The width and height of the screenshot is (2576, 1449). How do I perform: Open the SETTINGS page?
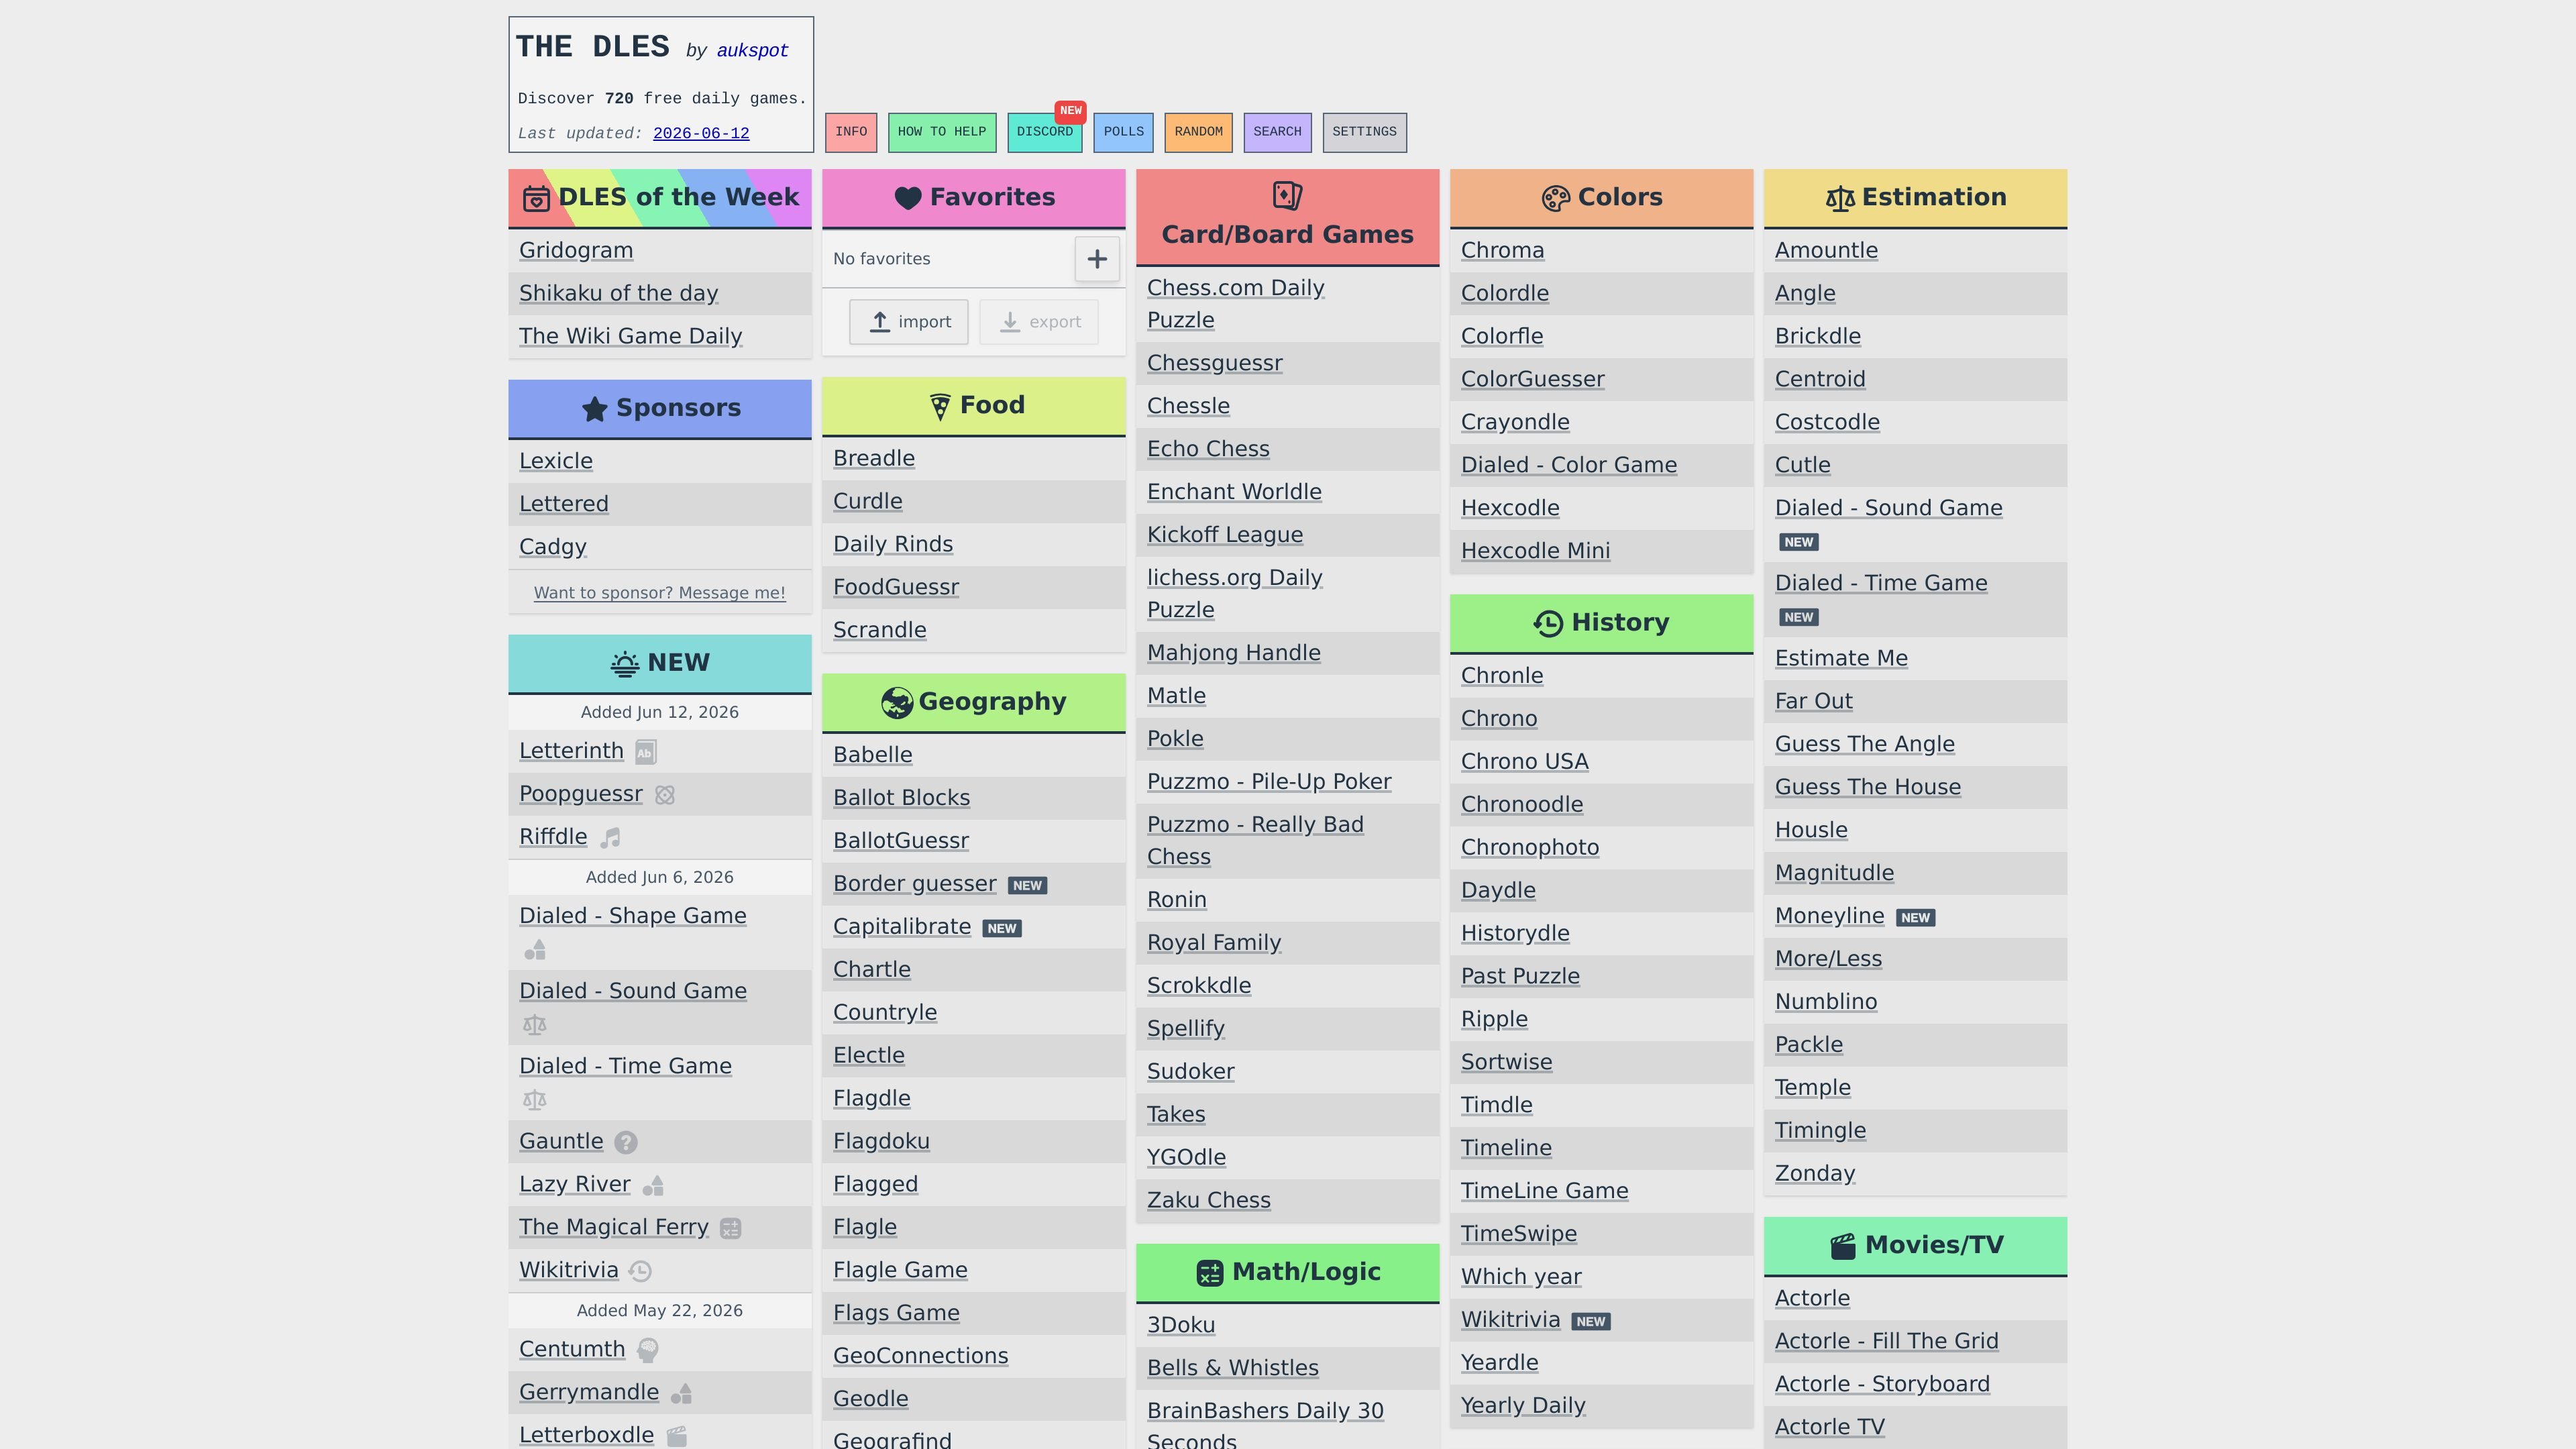pyautogui.click(x=1364, y=132)
